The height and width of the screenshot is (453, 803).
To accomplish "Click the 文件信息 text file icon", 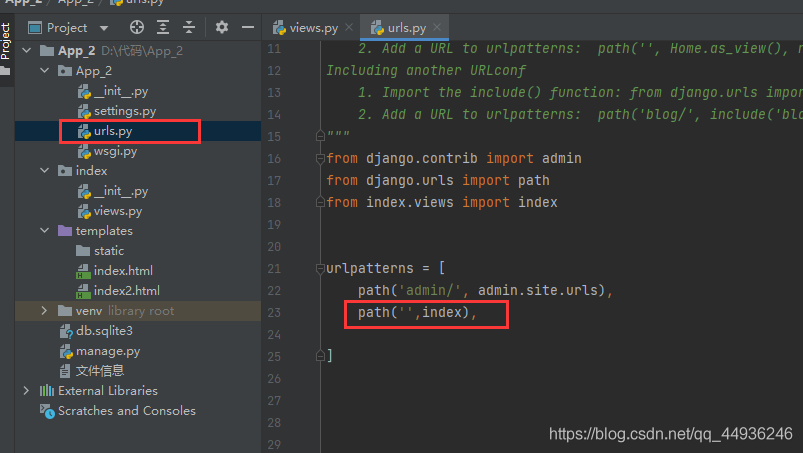I will click(x=65, y=371).
